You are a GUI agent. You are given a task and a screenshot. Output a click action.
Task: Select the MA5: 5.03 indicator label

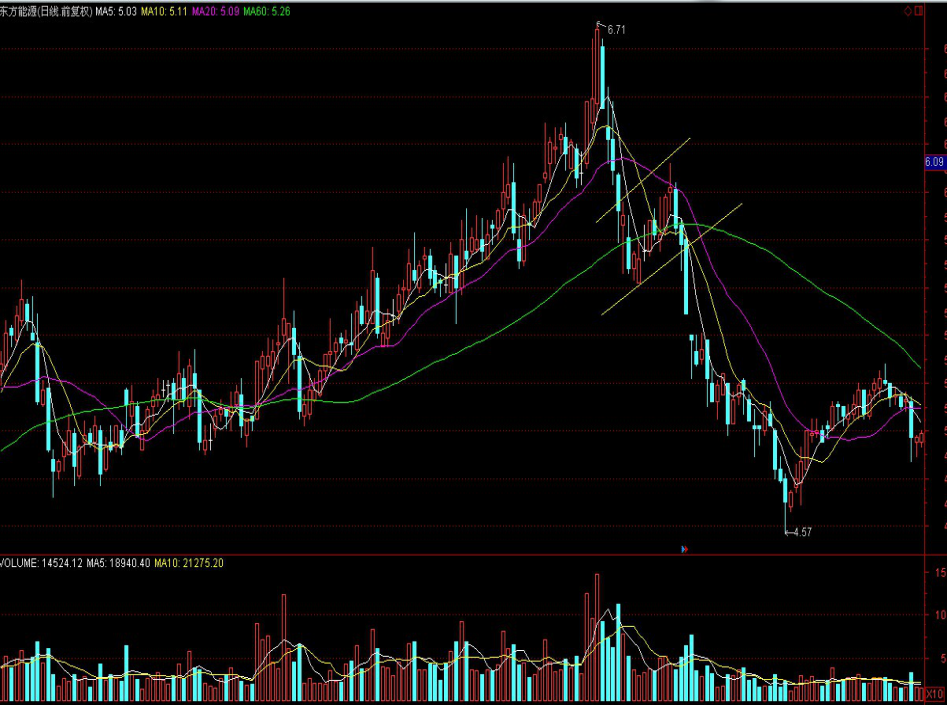116,11
